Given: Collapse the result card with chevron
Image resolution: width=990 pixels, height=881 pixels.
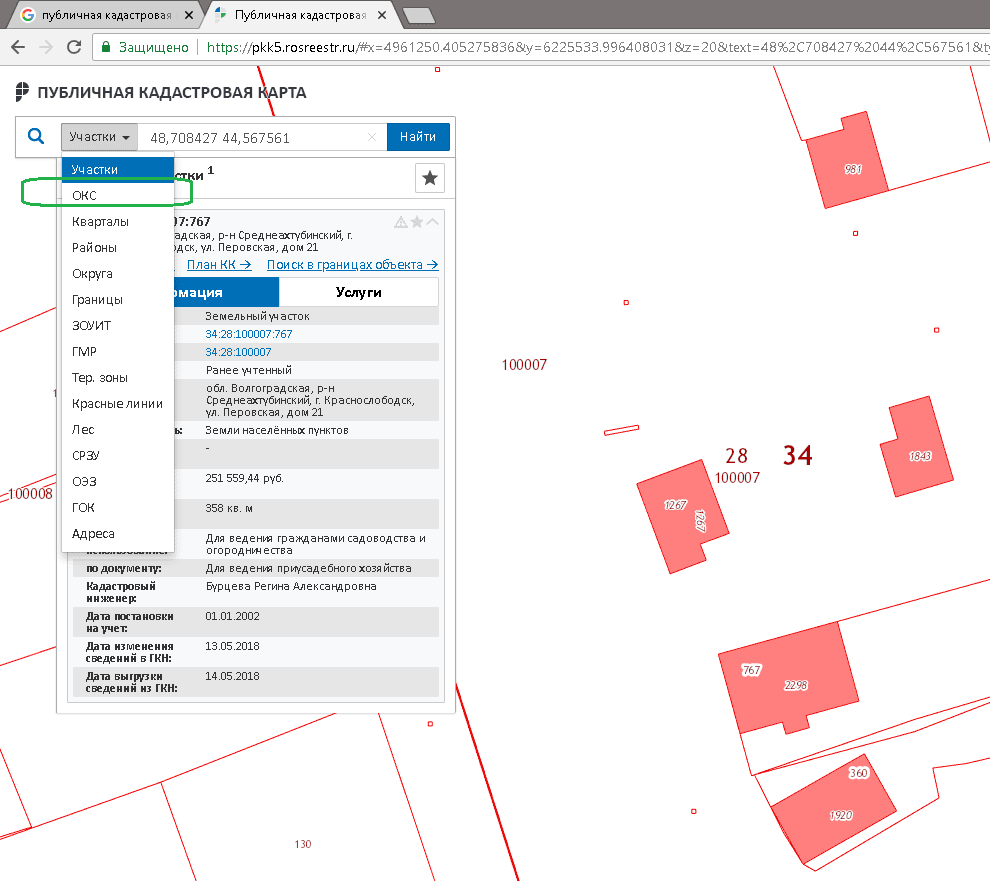Looking at the screenshot, I should (x=433, y=222).
